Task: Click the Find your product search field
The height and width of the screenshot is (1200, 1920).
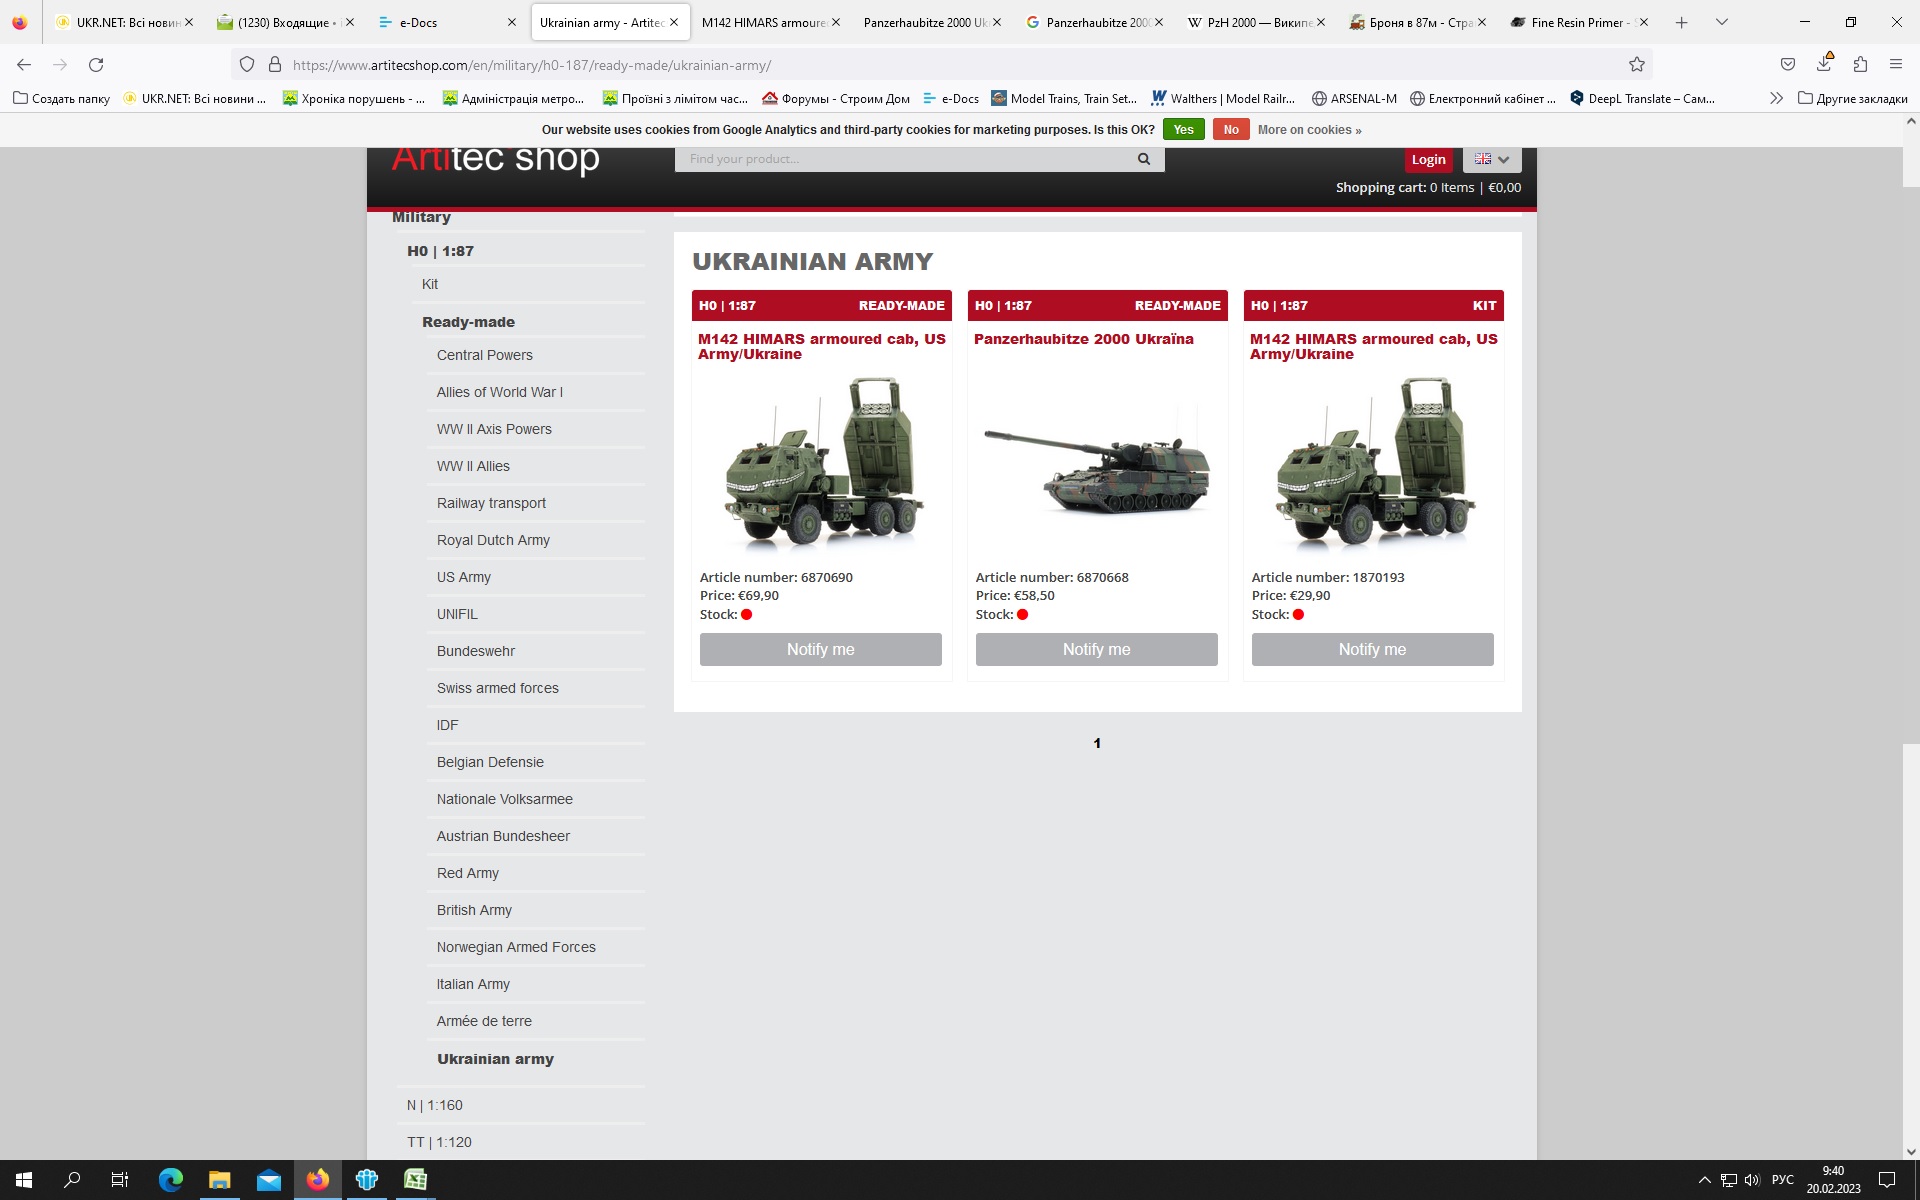Action: pyautogui.click(x=900, y=159)
